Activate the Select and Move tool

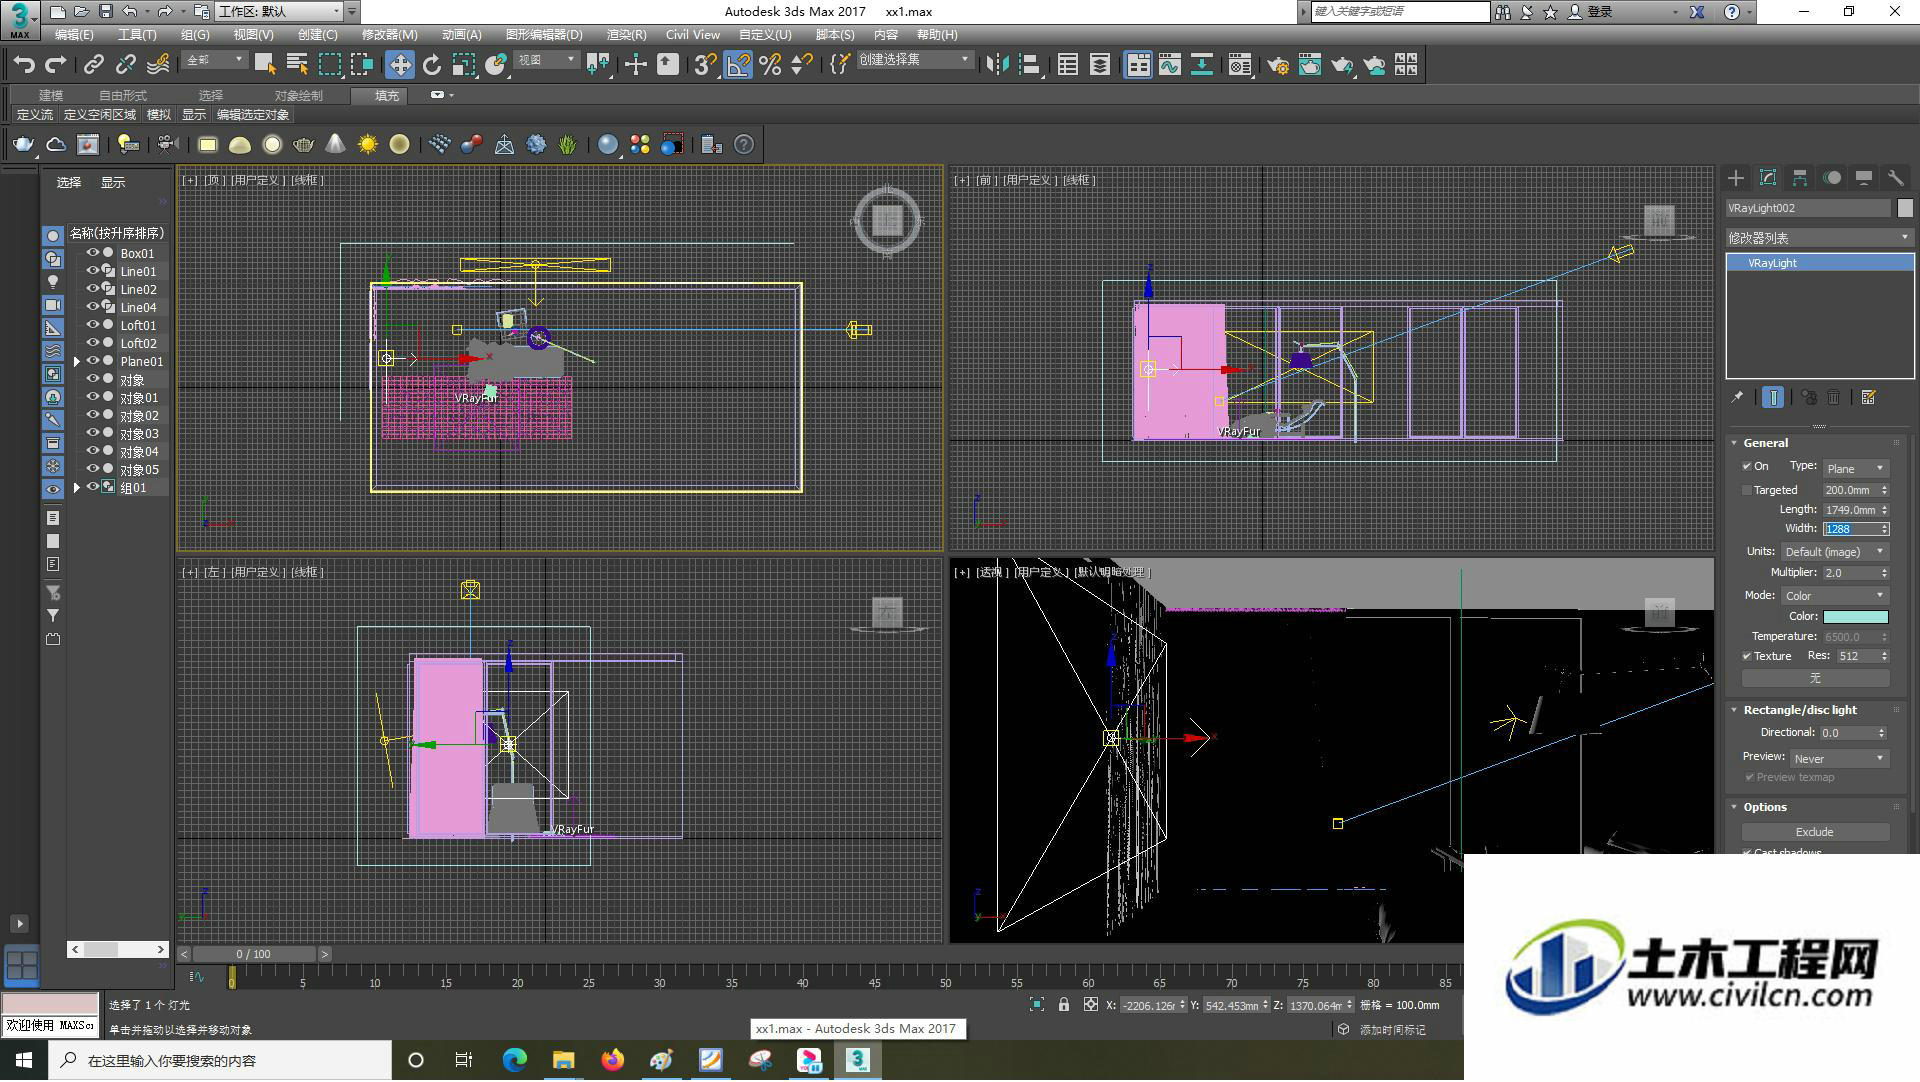400,65
